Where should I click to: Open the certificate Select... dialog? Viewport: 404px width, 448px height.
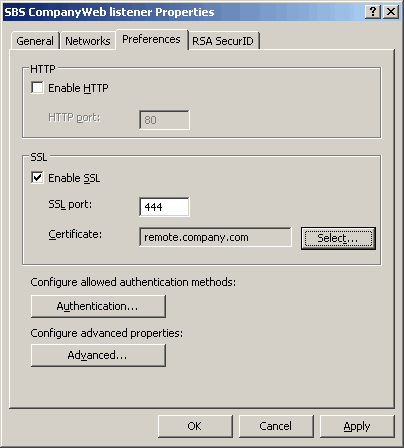pyautogui.click(x=338, y=238)
